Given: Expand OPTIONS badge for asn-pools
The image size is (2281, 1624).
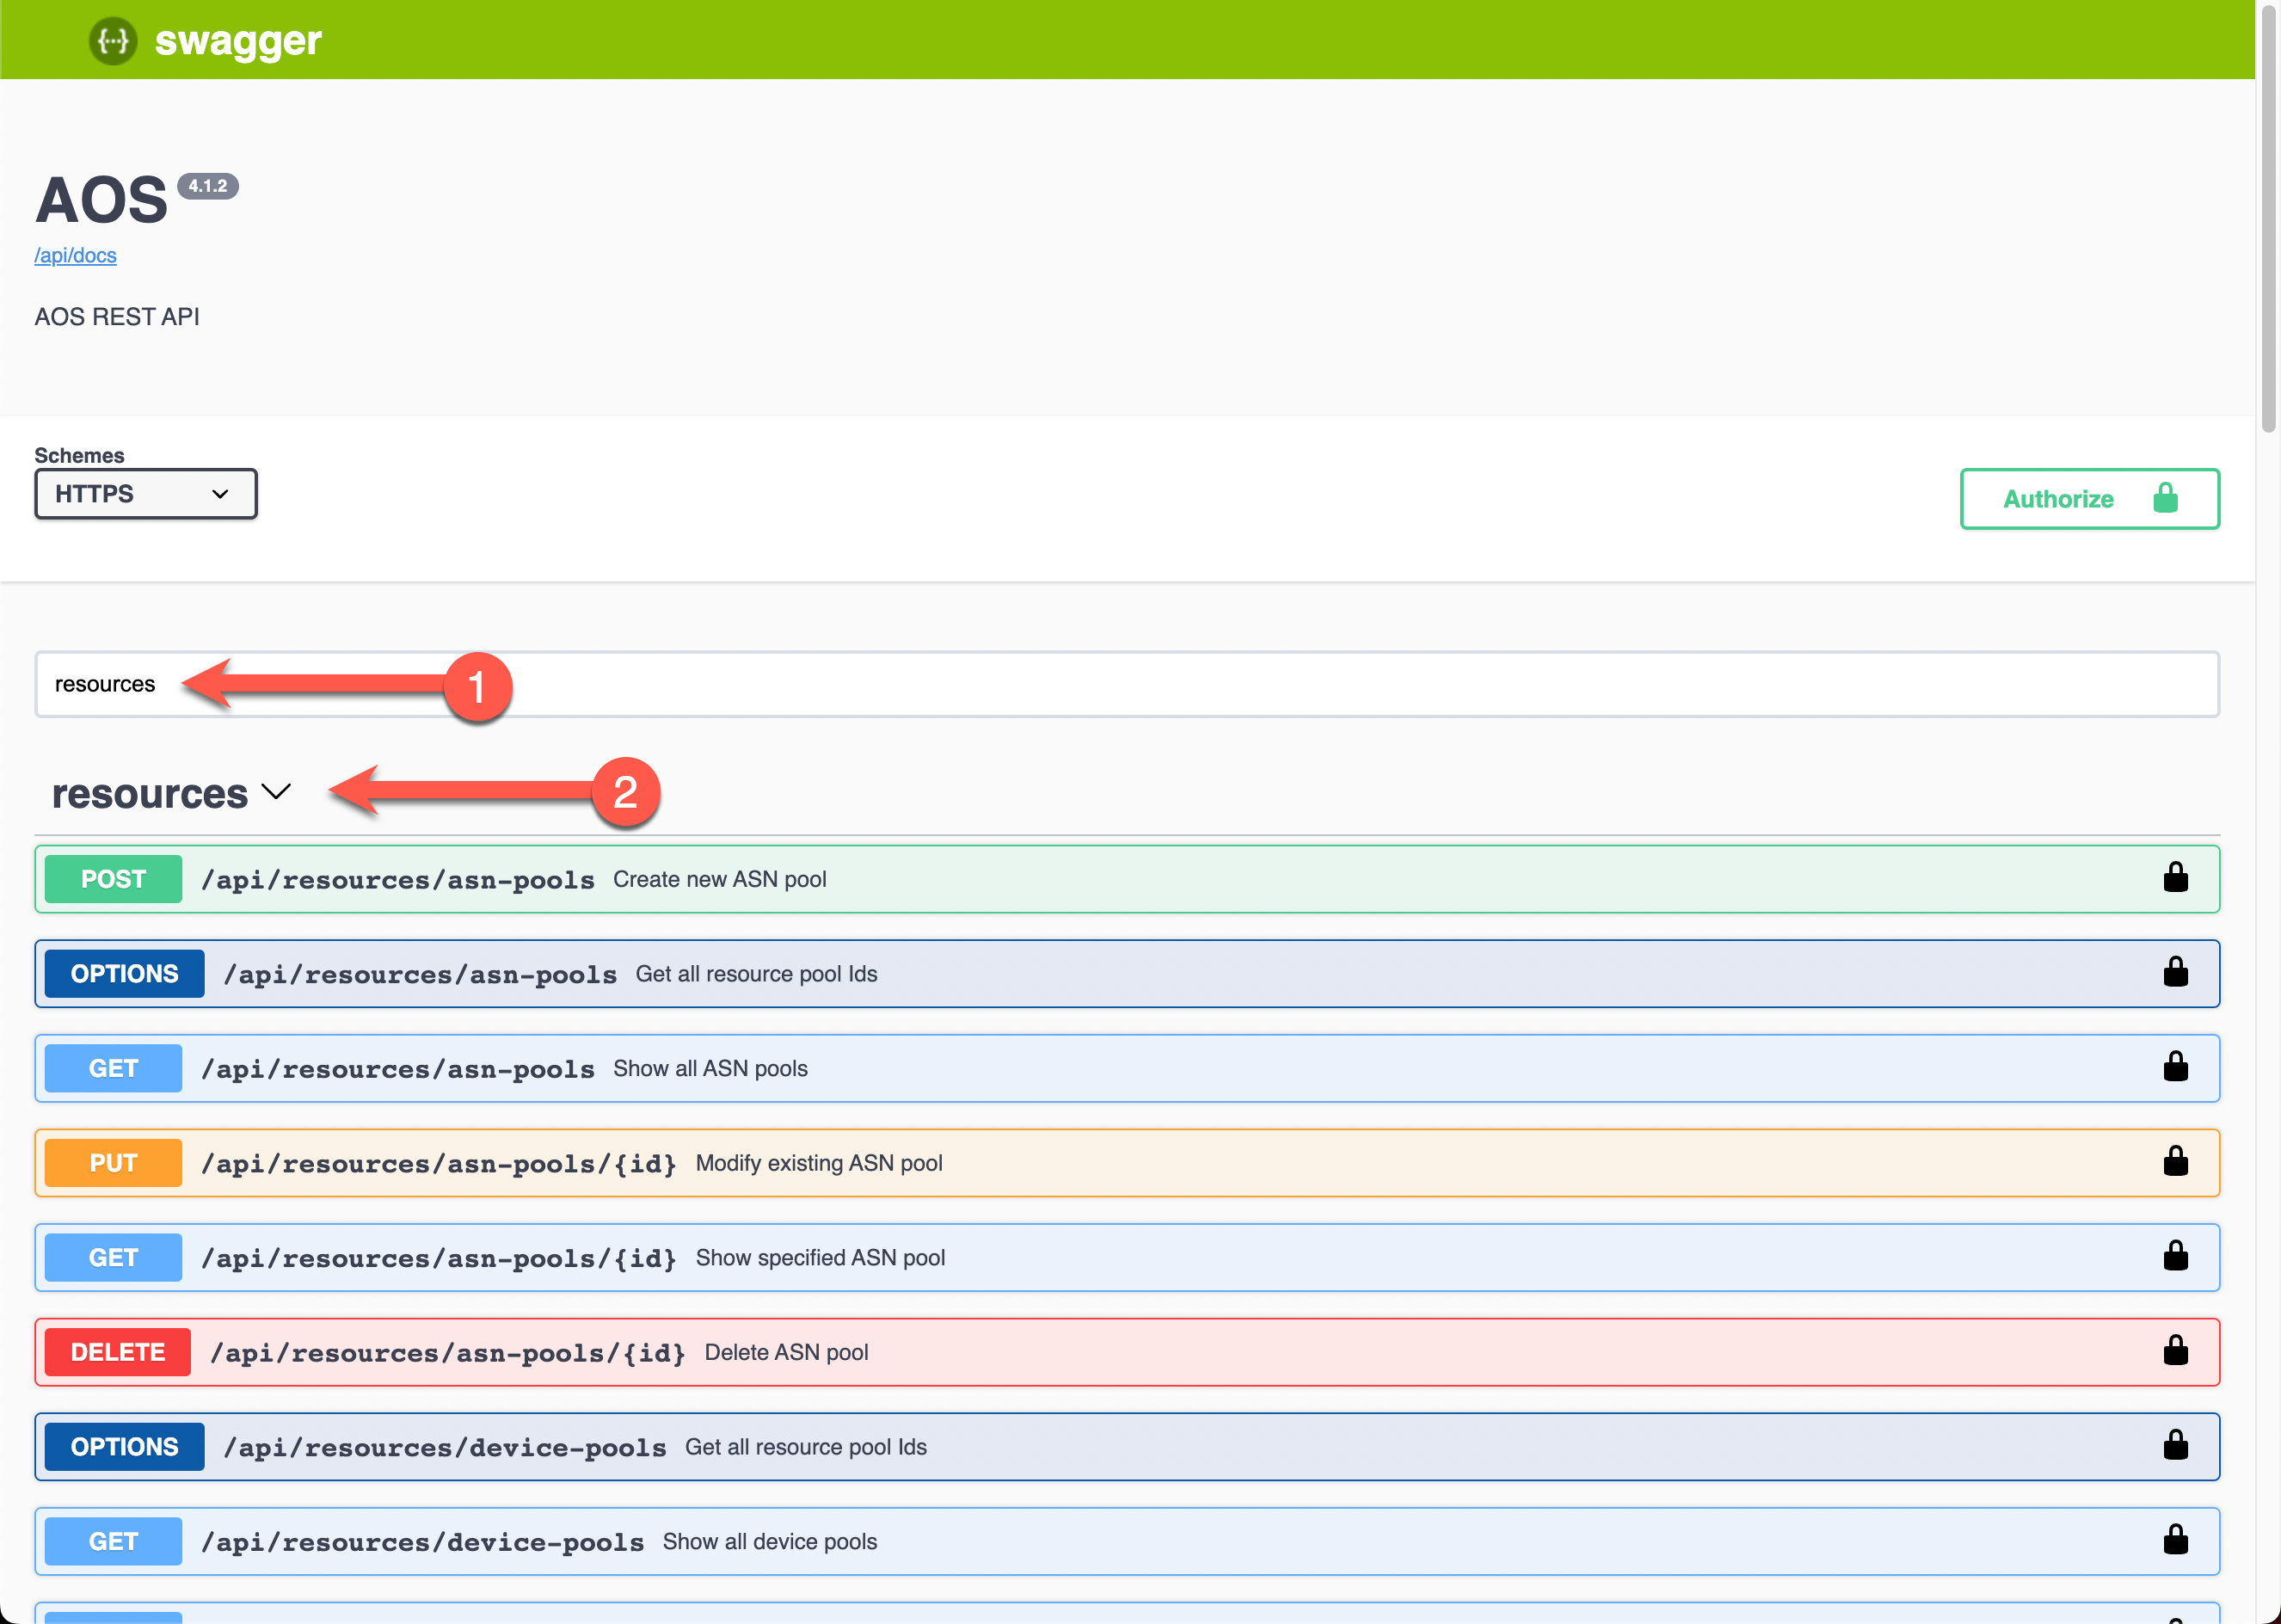Looking at the screenshot, I should click(124, 974).
